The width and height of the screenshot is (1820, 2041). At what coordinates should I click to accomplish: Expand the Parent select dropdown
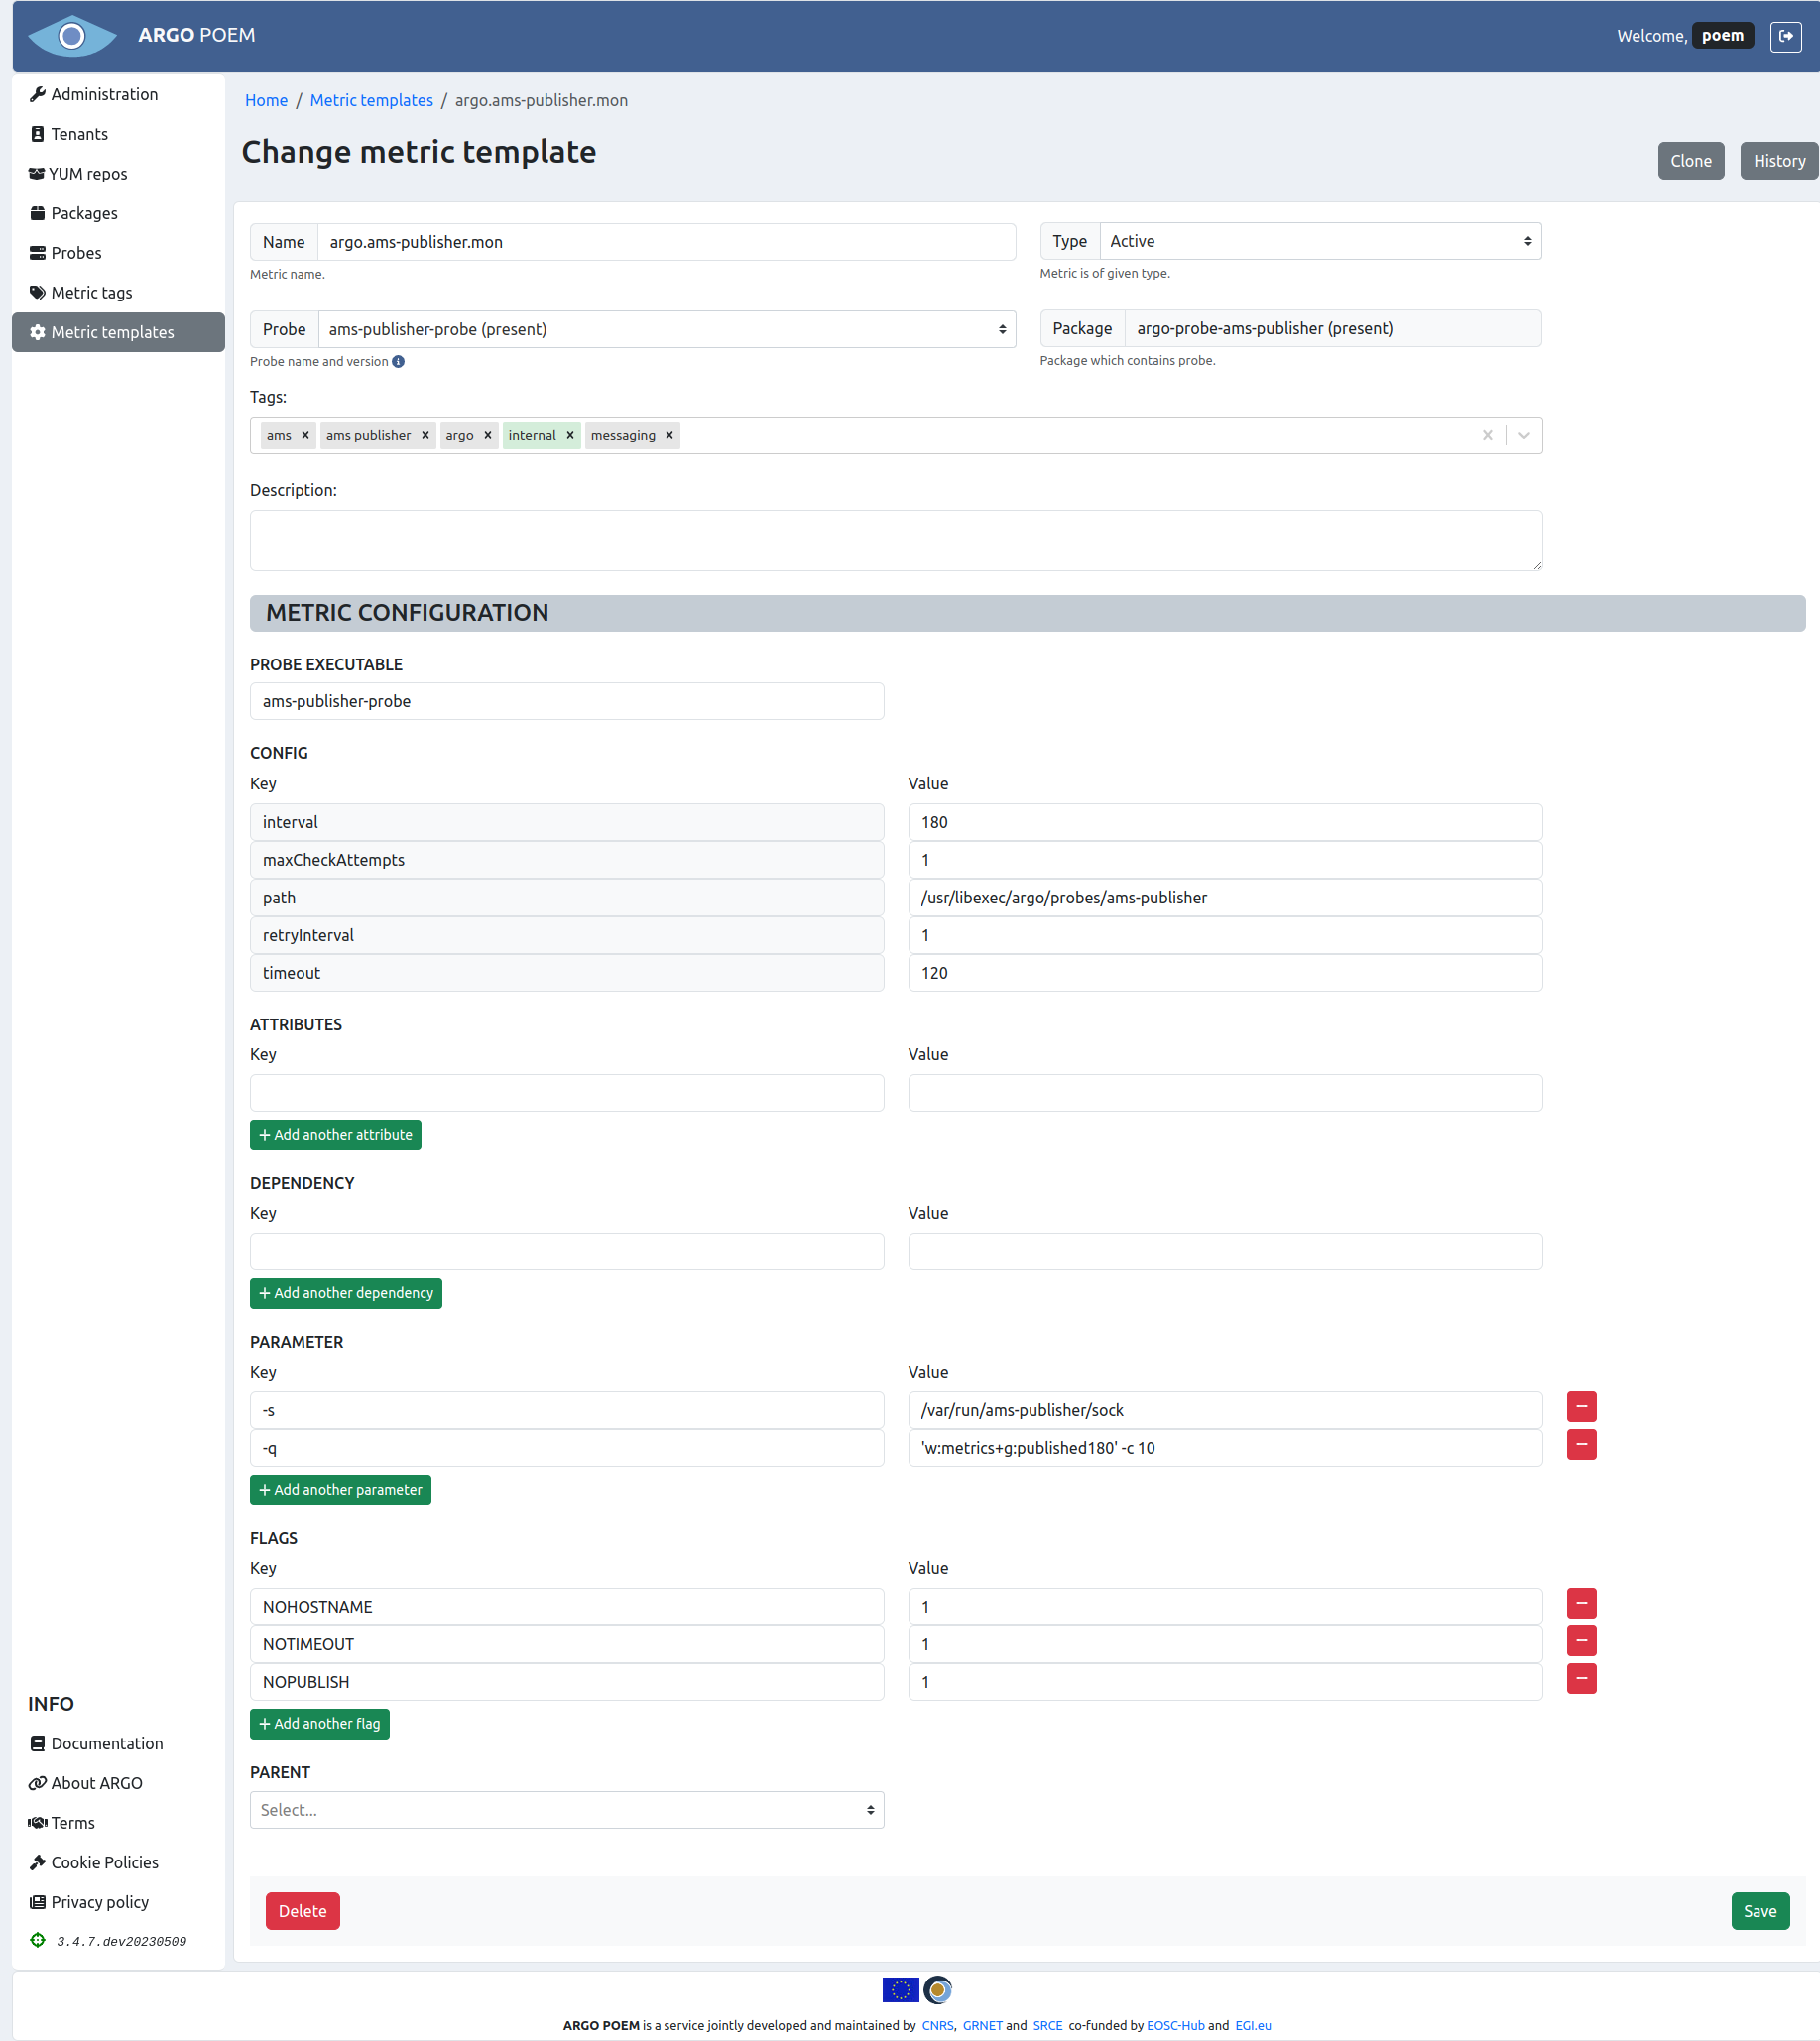[x=566, y=1810]
